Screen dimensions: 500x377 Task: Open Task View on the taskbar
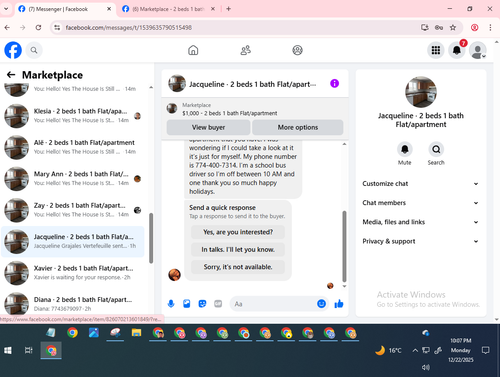click(29, 350)
